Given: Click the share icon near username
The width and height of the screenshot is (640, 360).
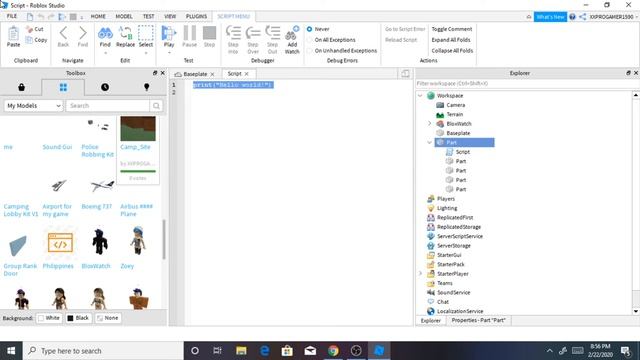Looking at the screenshot, I should pyautogui.click(x=582, y=17).
